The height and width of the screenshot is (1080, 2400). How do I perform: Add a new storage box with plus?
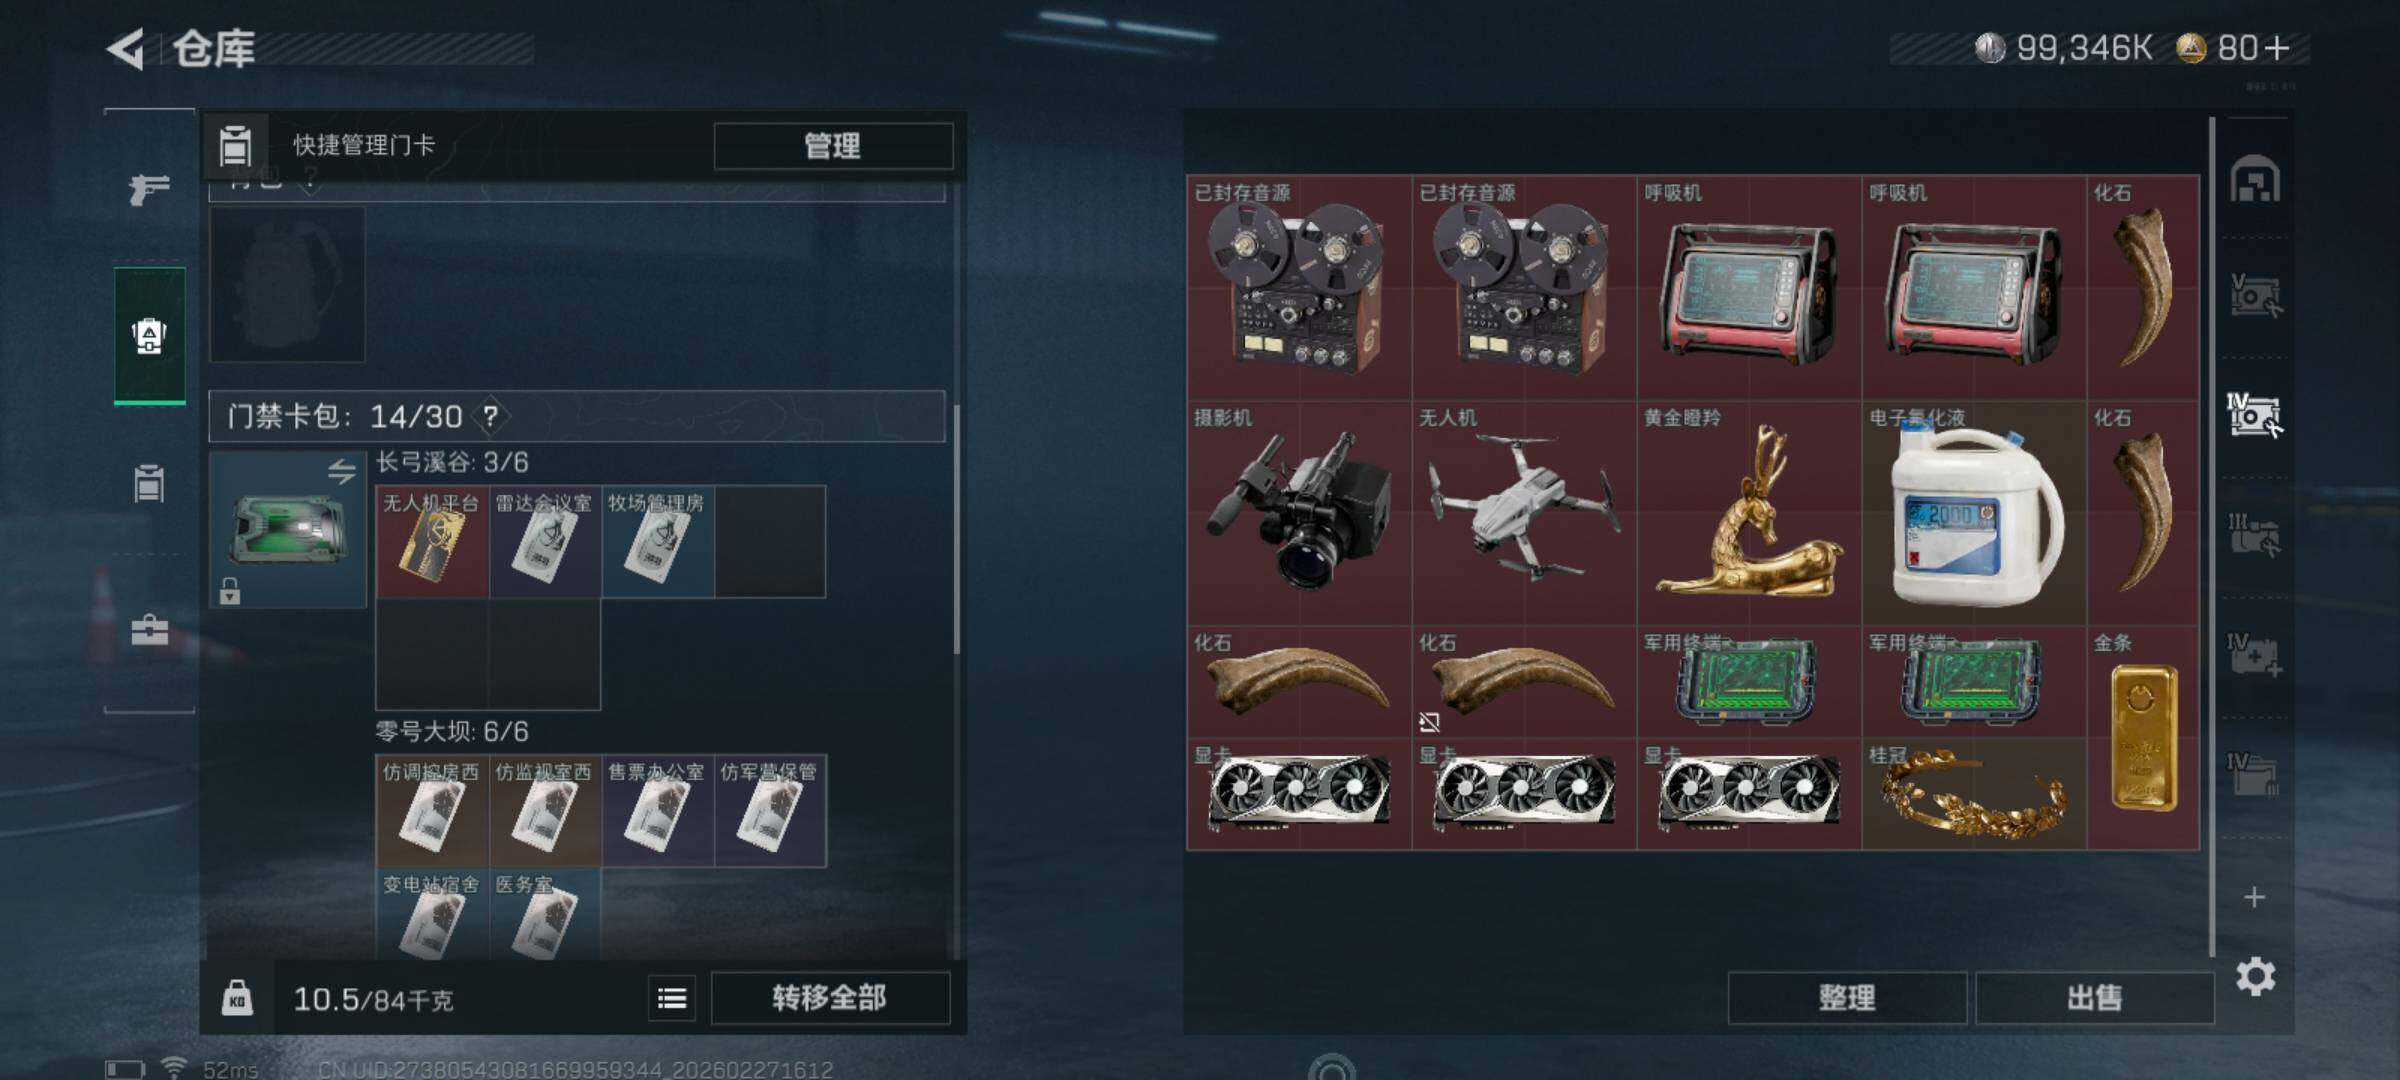point(2254,897)
